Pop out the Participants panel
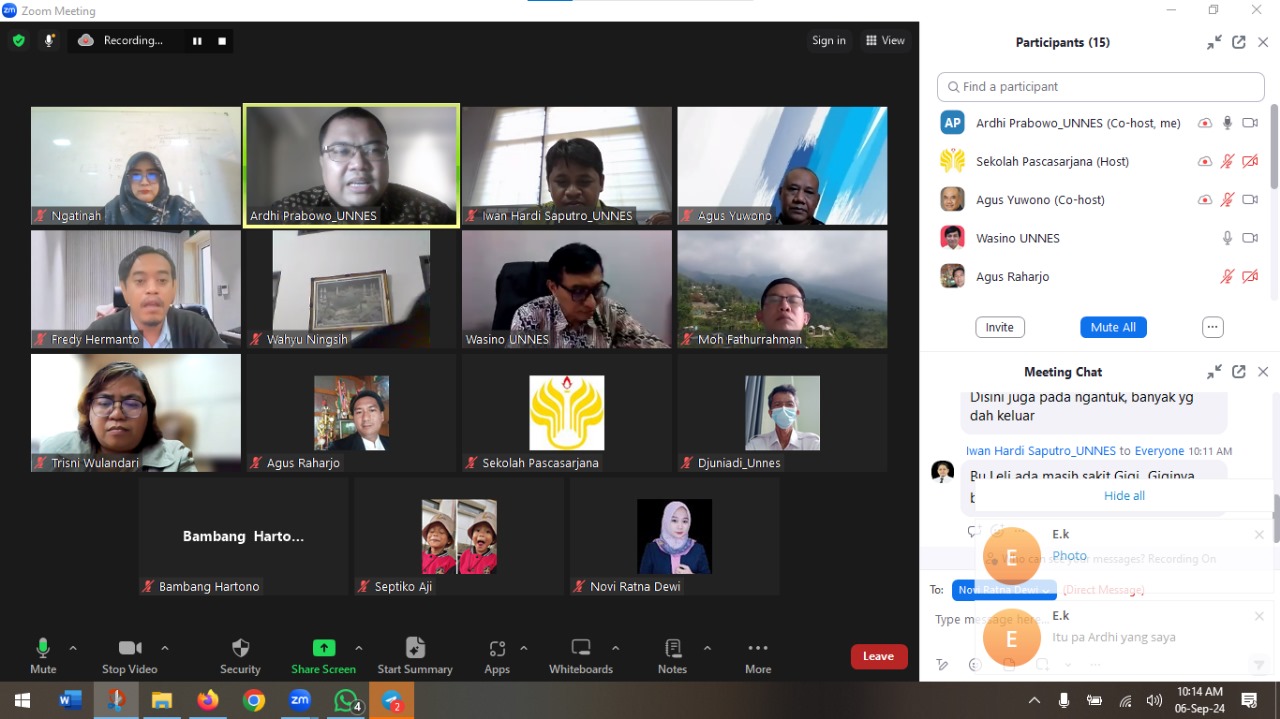Image resolution: width=1280 pixels, height=719 pixels. tap(1238, 42)
